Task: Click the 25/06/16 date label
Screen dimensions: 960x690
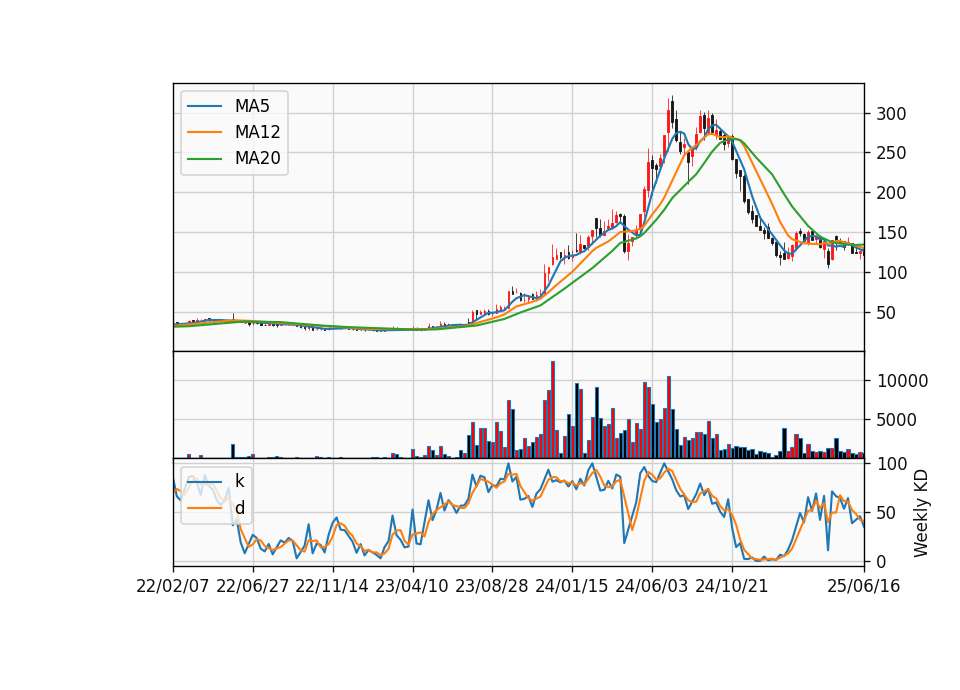Action: point(864,586)
